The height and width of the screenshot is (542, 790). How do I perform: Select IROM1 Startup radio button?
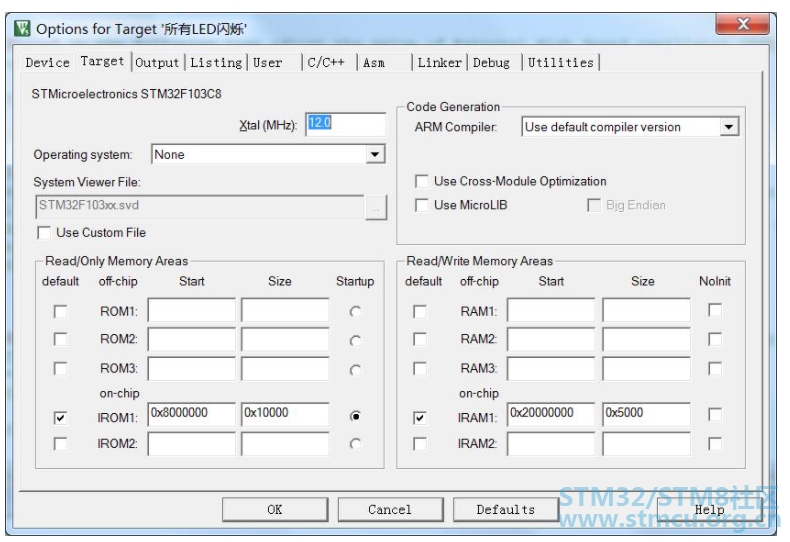(355, 416)
